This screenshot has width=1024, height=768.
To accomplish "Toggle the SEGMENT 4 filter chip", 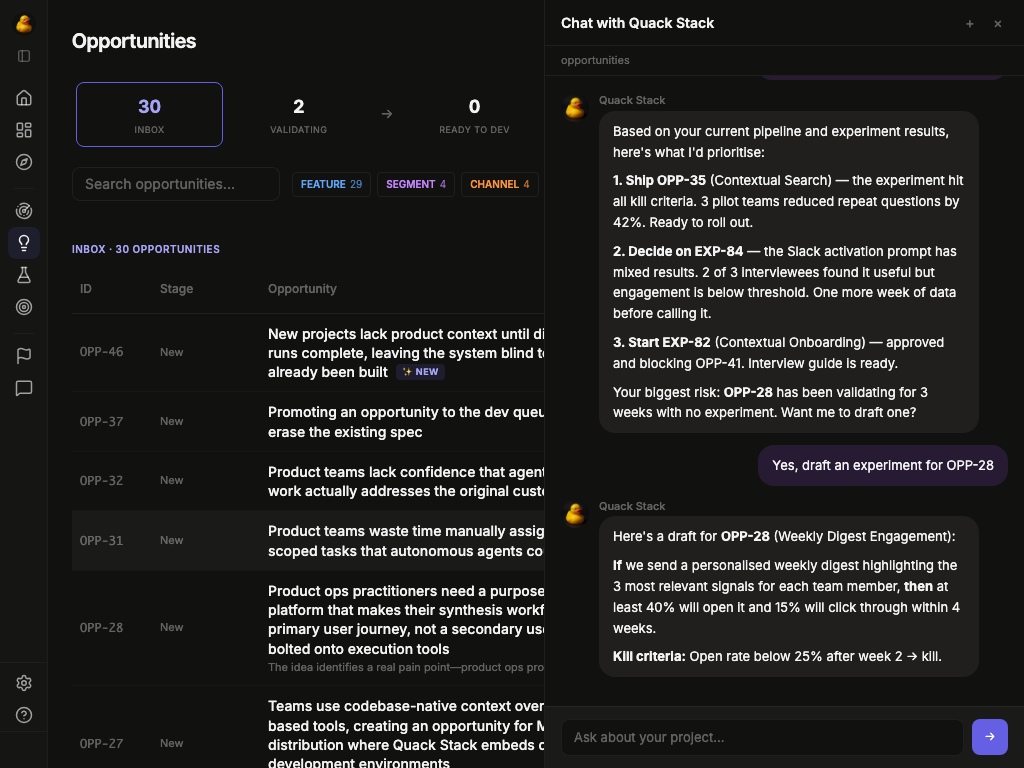I will [x=416, y=184].
